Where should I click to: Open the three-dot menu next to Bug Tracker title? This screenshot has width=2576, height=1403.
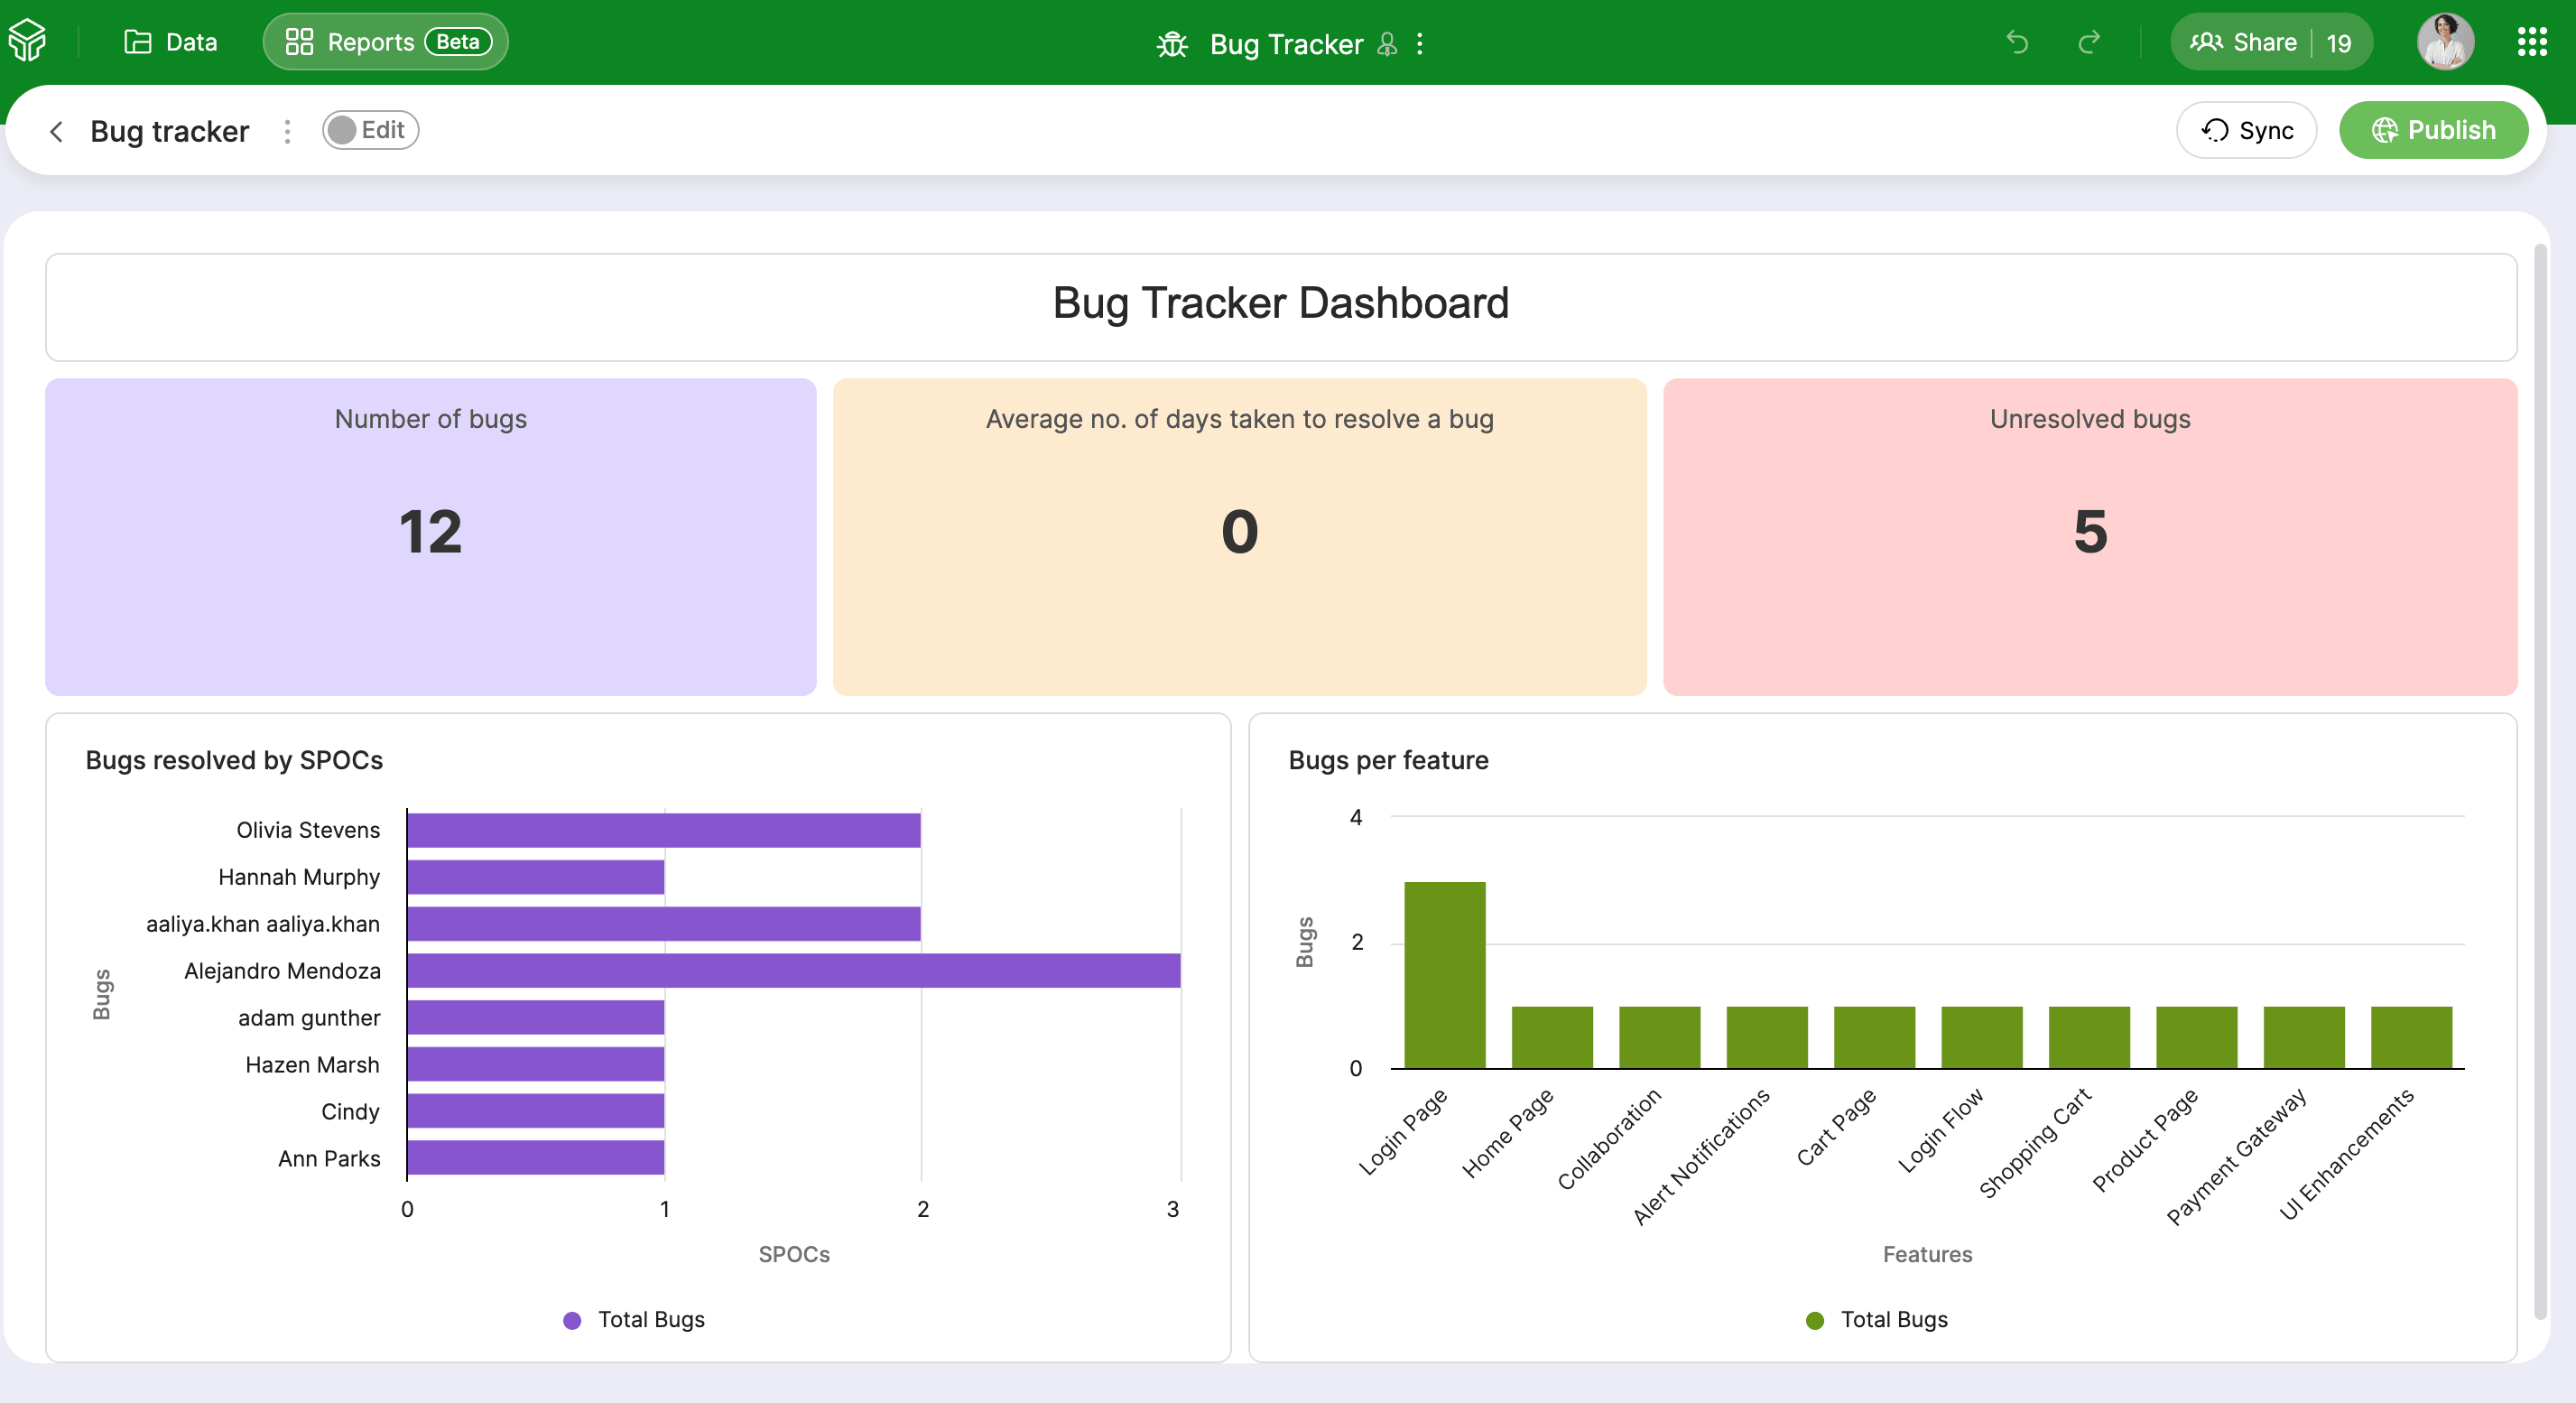pyautogui.click(x=1419, y=44)
